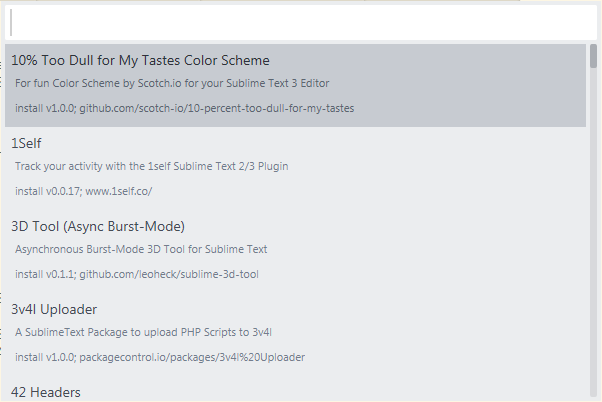602x402 pixels.
Task: Click 'install v0.0.17' version text
Action: [x=44, y=190]
